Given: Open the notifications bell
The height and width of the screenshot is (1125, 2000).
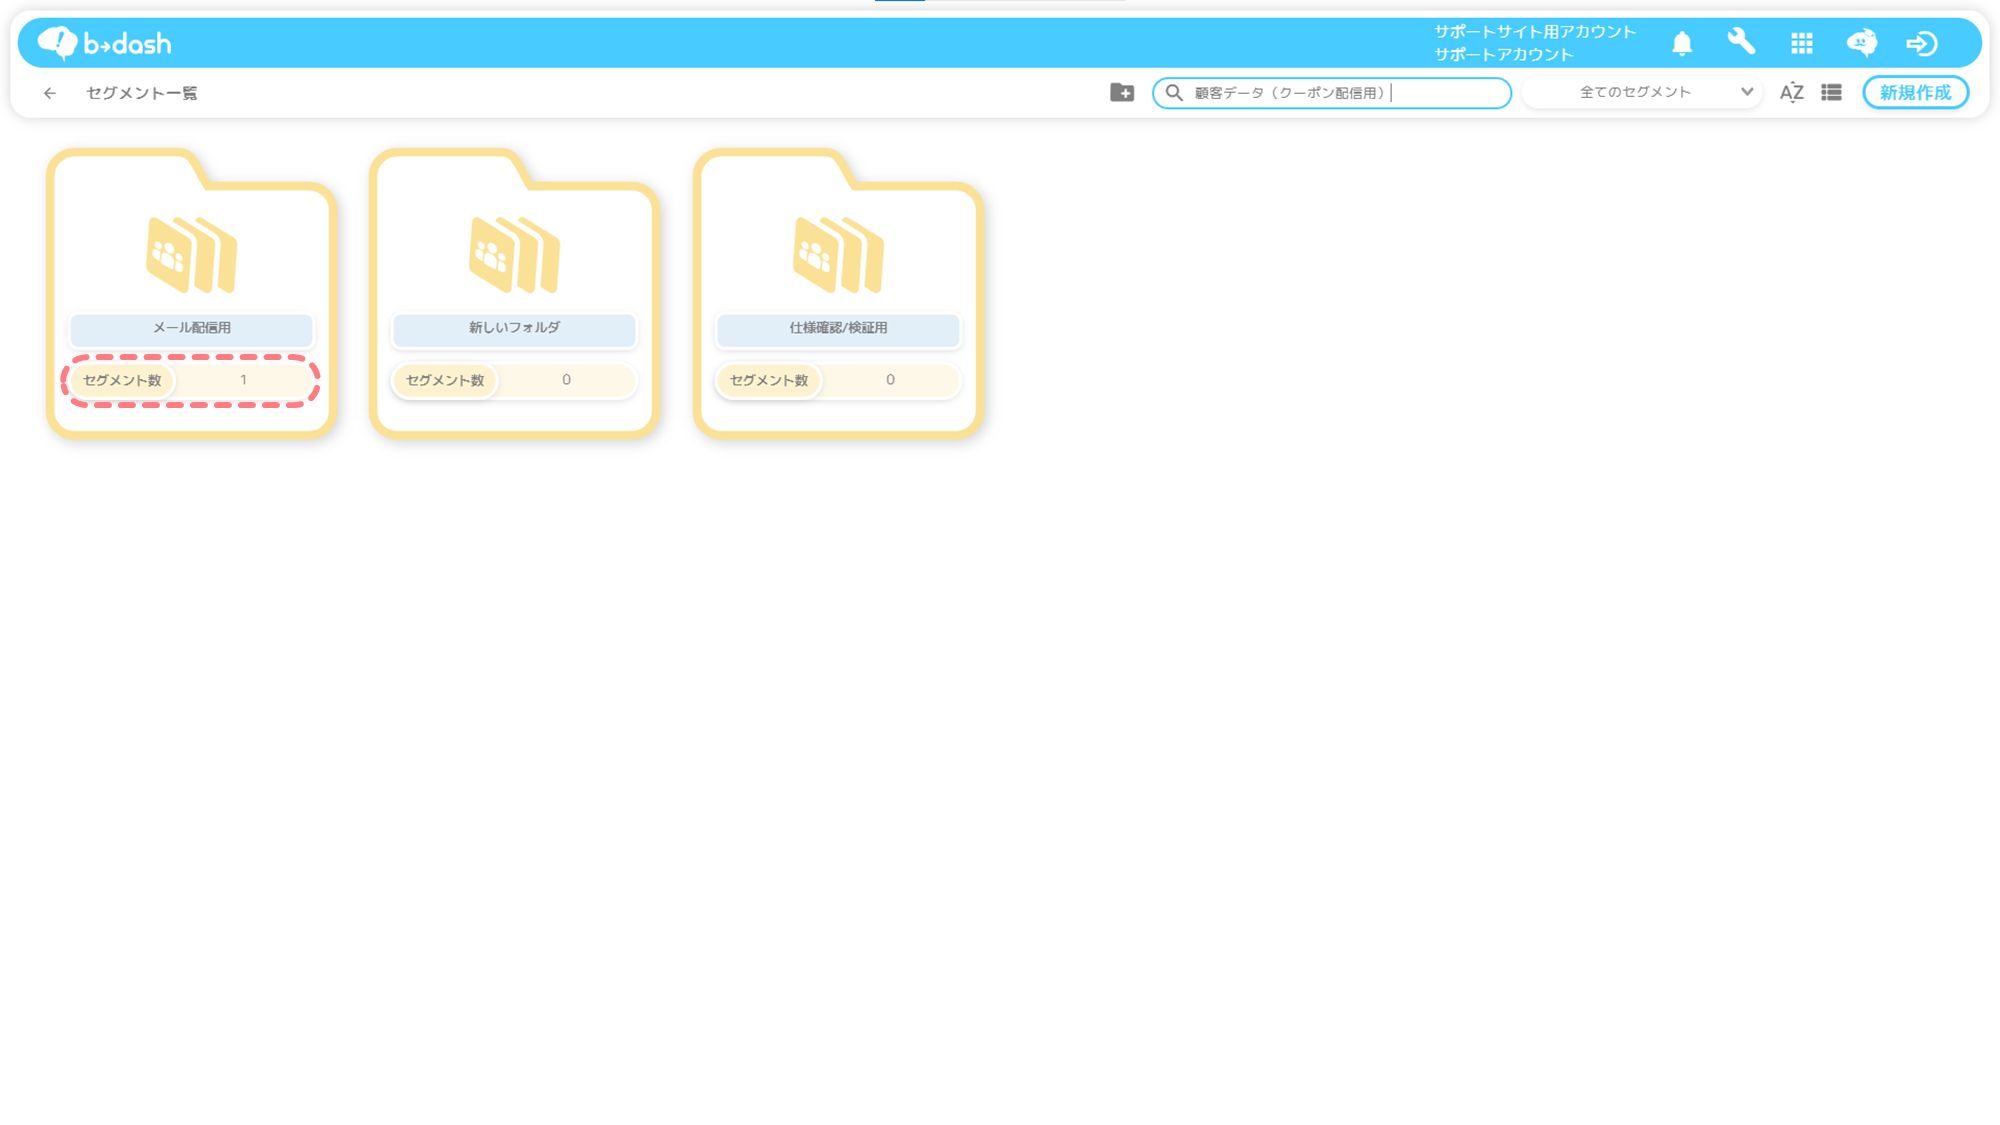Looking at the screenshot, I should coord(1682,43).
